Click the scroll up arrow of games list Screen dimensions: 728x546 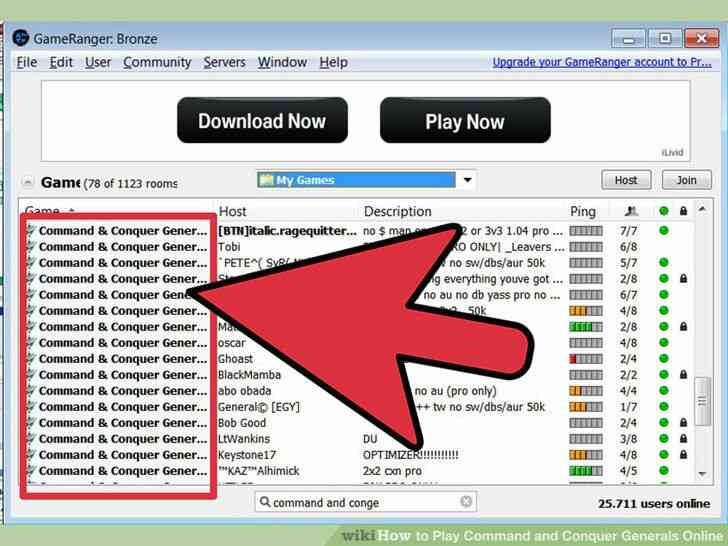pyautogui.click(x=702, y=210)
